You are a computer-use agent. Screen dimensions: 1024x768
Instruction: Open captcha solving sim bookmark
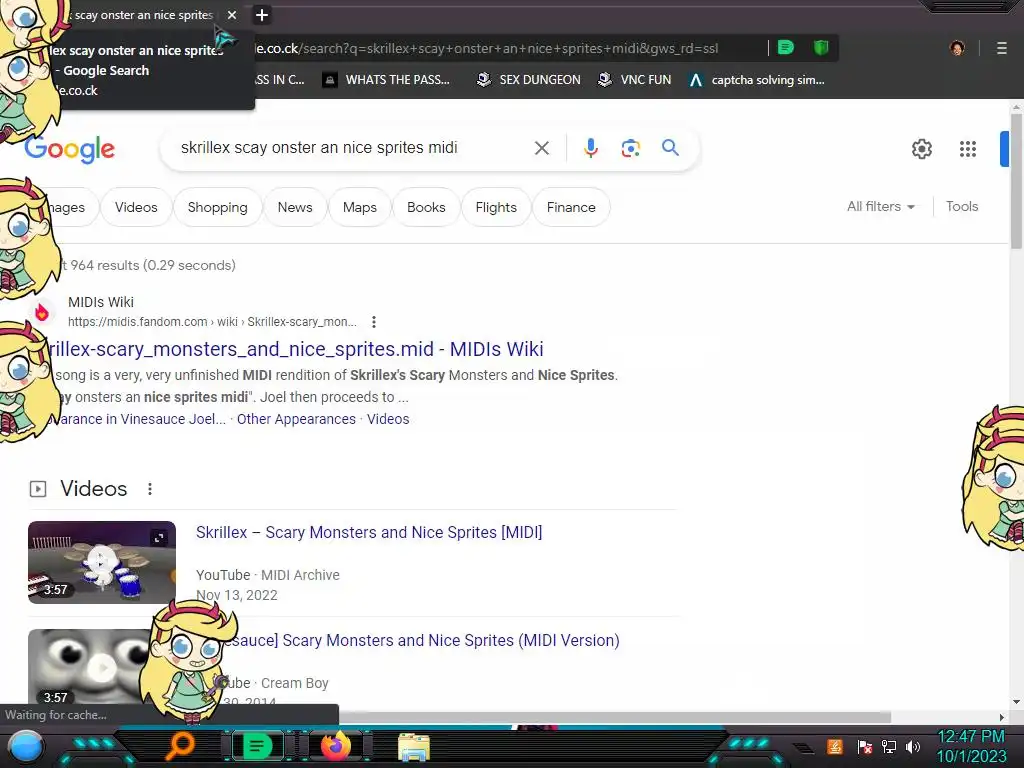coord(758,80)
